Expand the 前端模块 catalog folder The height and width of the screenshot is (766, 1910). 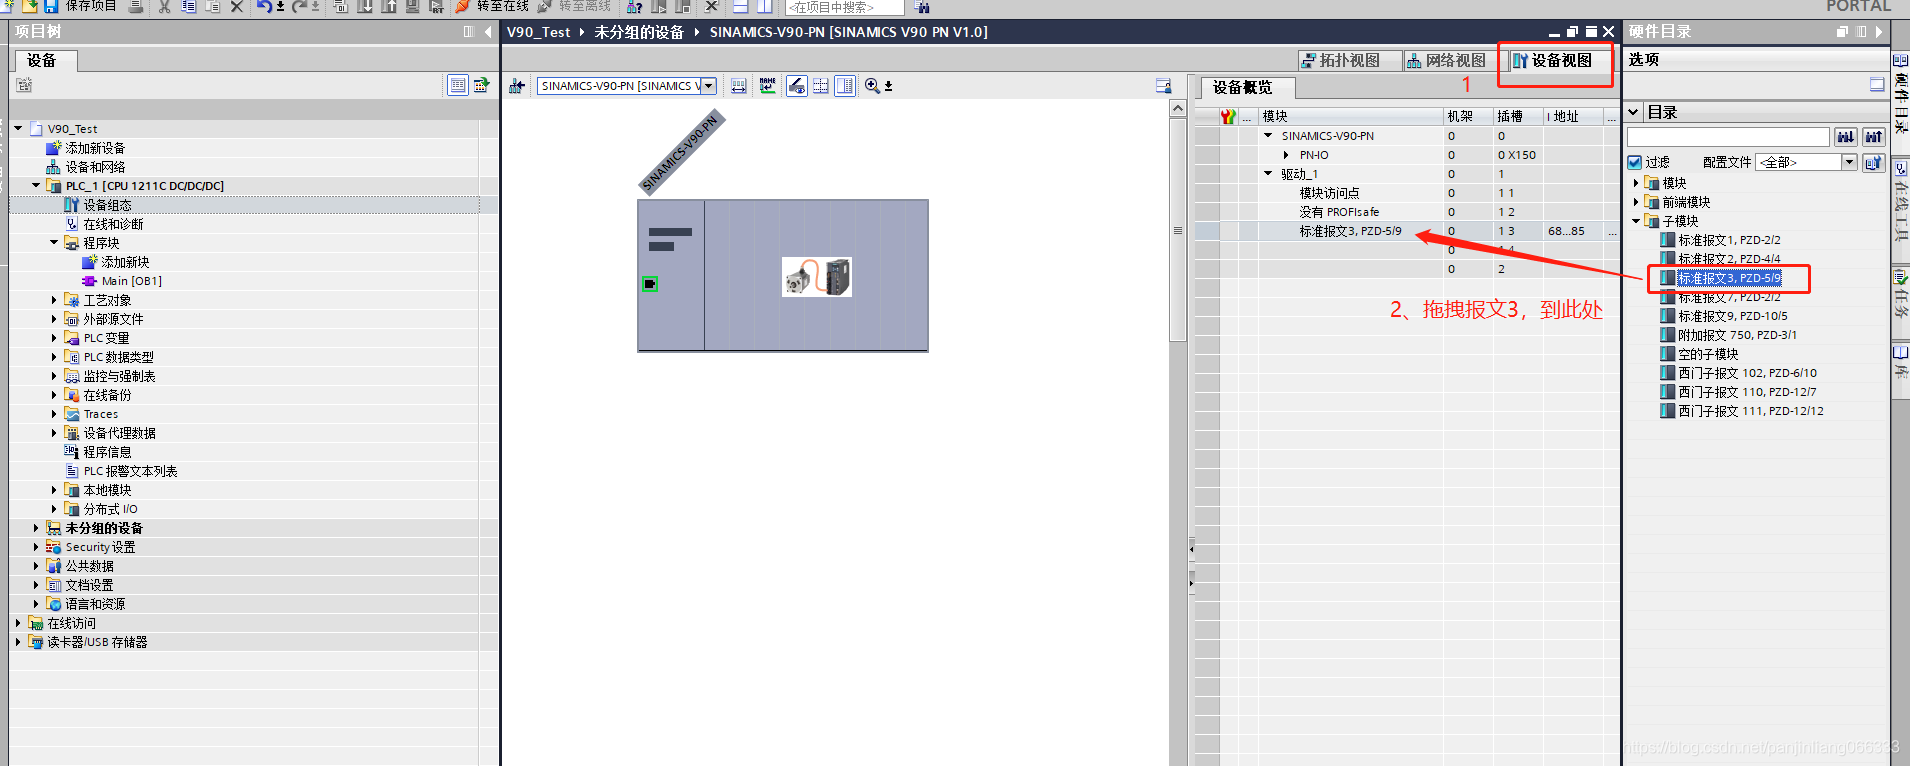click(x=1636, y=202)
